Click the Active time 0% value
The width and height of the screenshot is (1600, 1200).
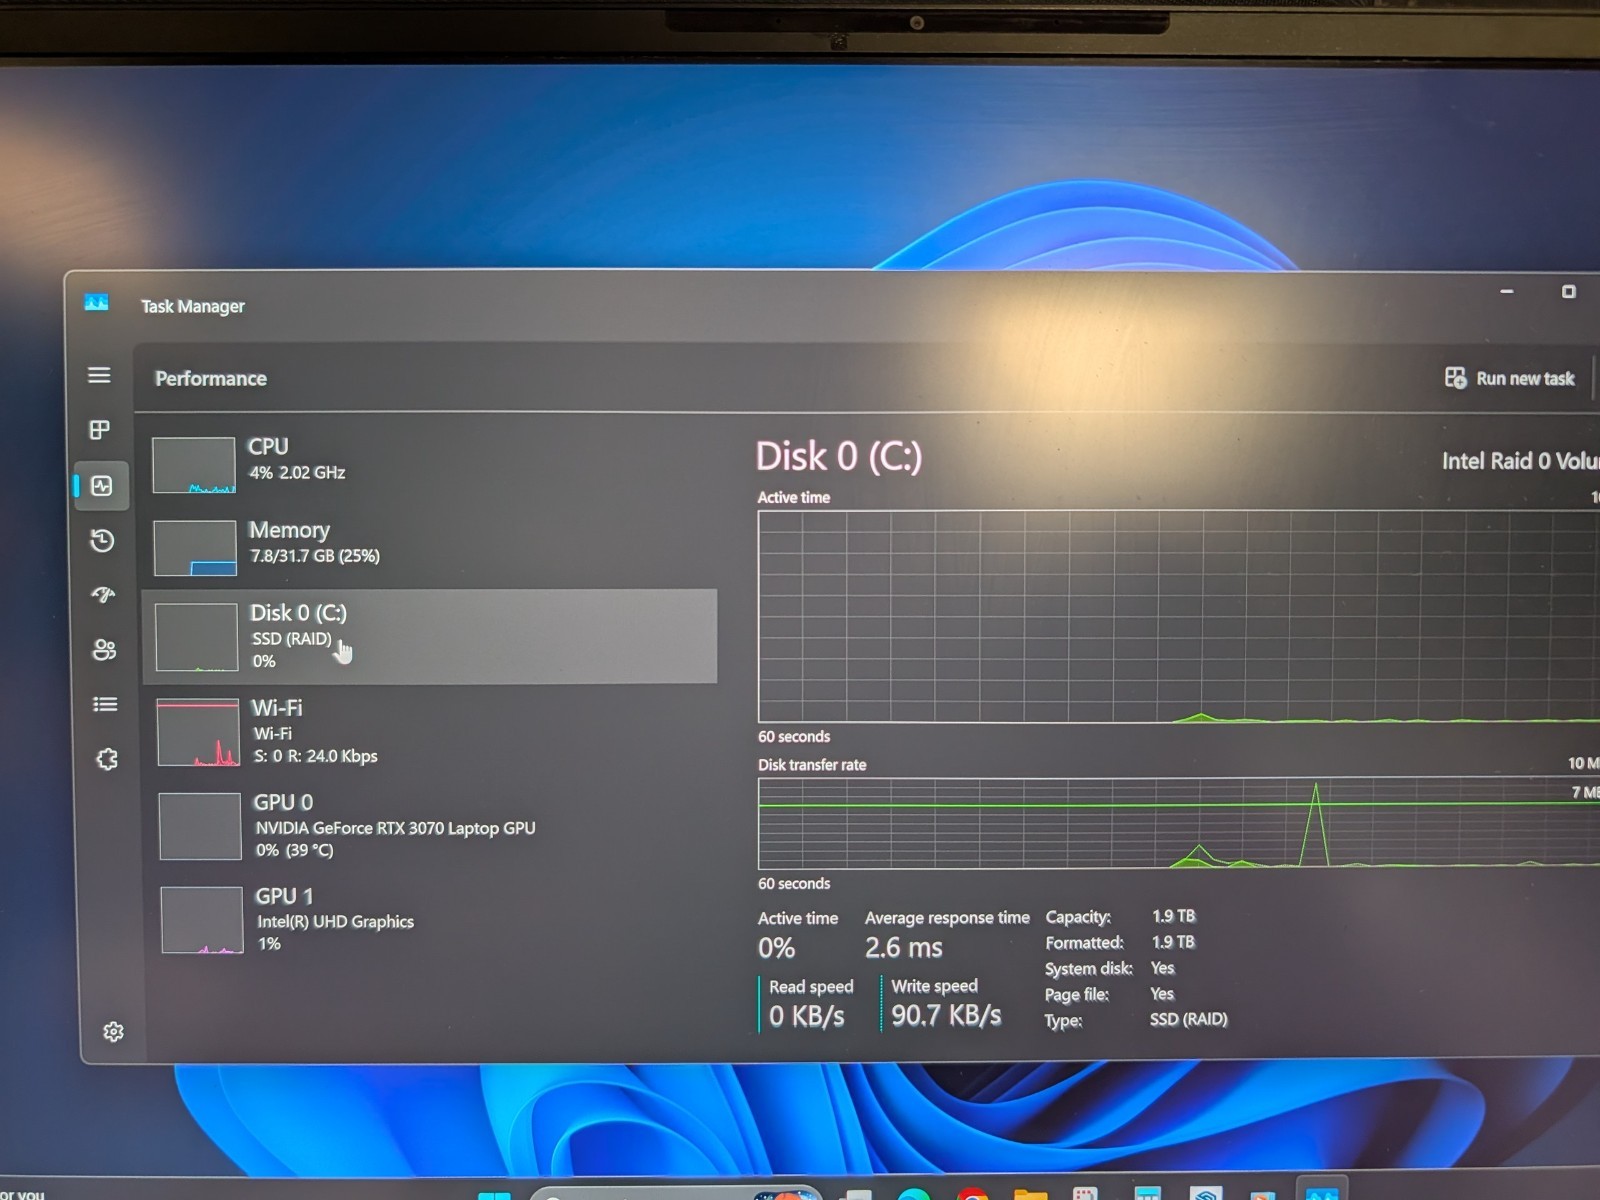click(x=777, y=948)
